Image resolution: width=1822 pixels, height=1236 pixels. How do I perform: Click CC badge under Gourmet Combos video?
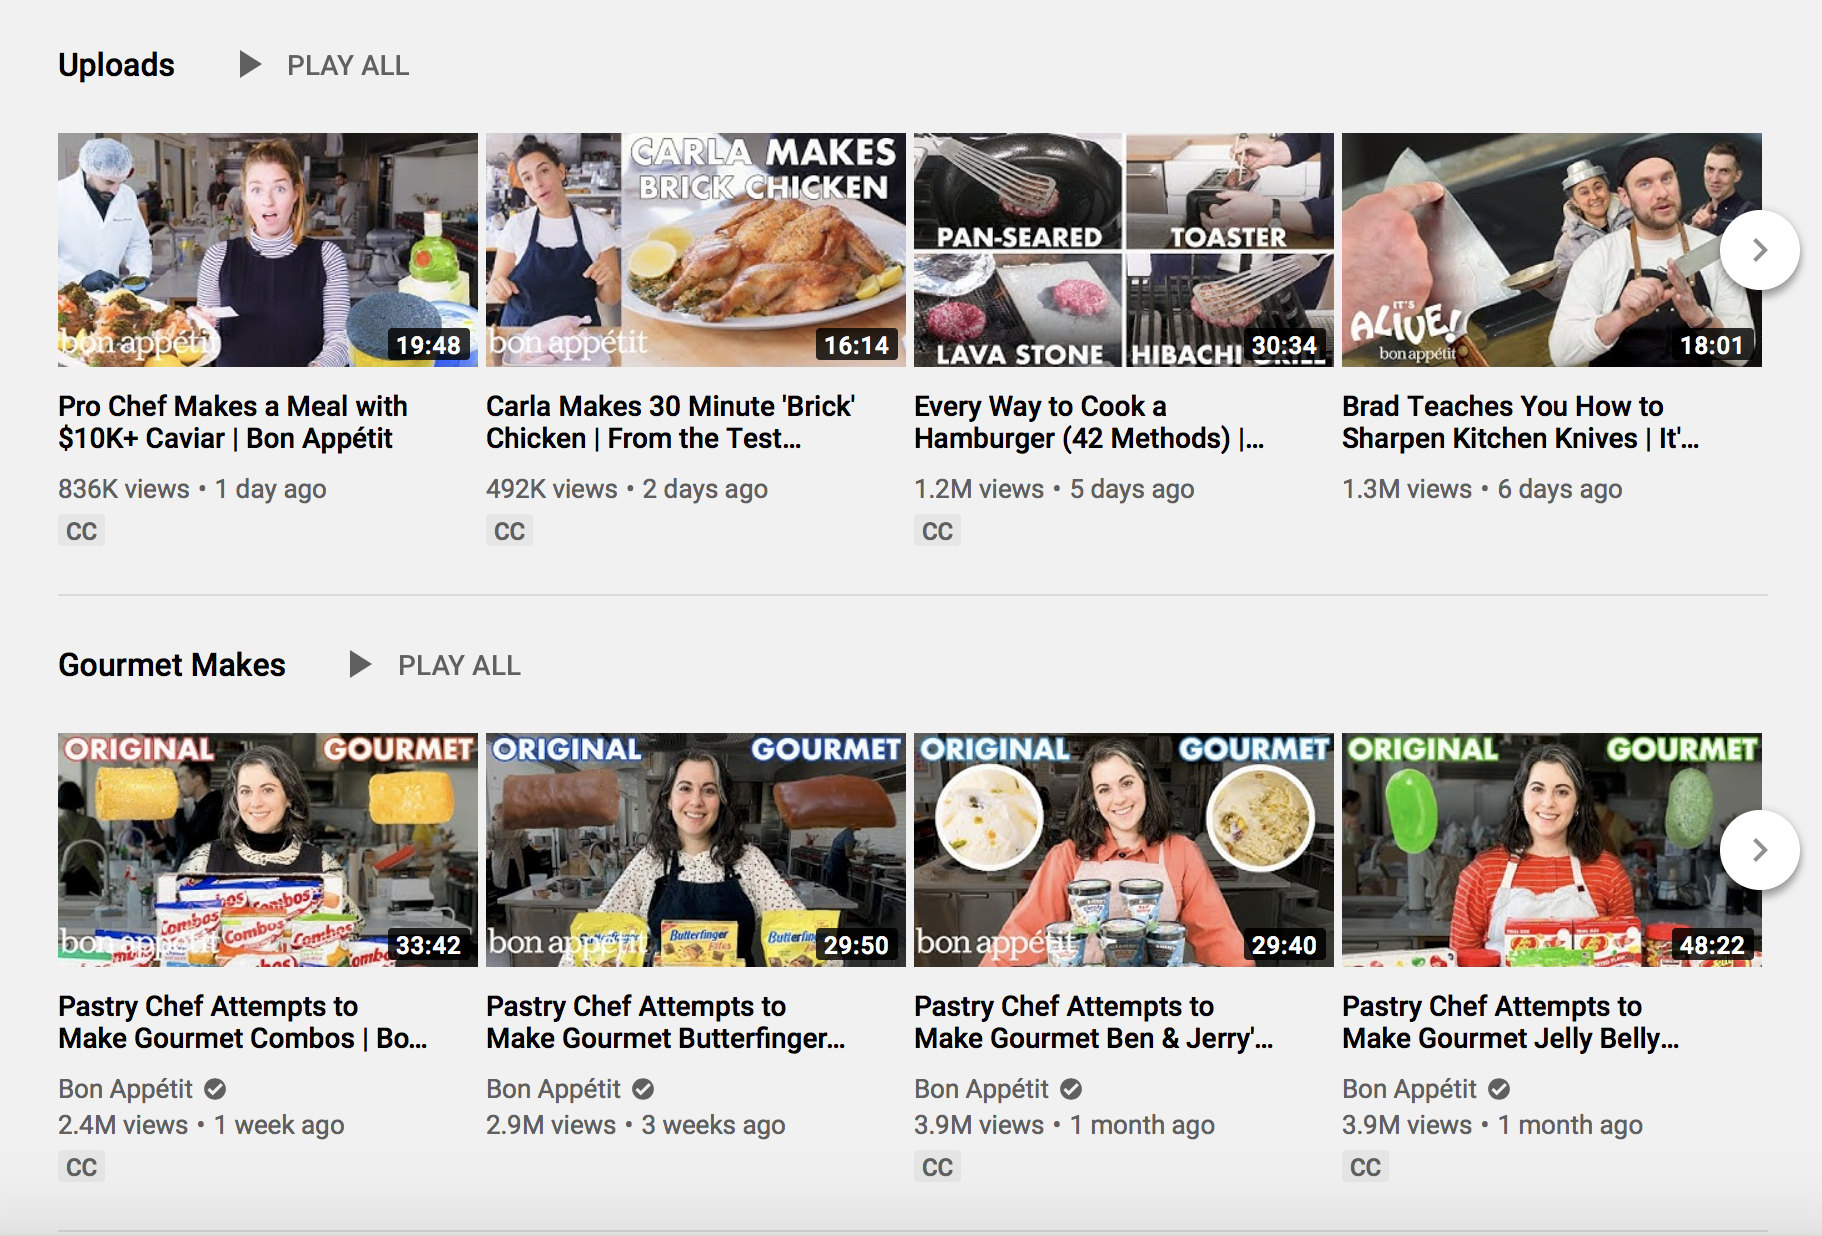click(81, 1167)
